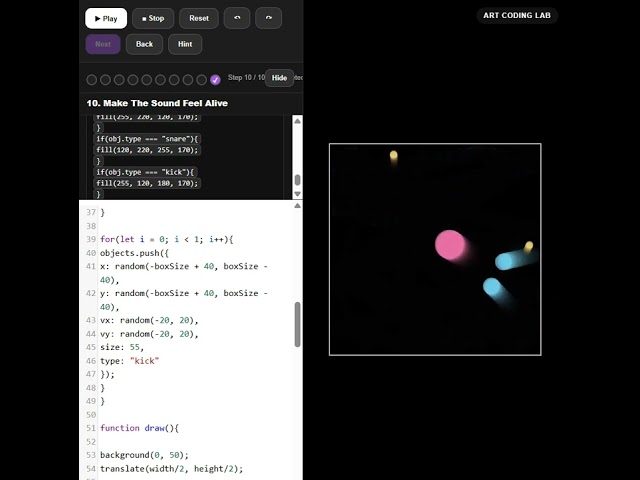This screenshot has width=640, height=480.
Task: Click code editor scroll up arrow
Action: coord(298,206)
